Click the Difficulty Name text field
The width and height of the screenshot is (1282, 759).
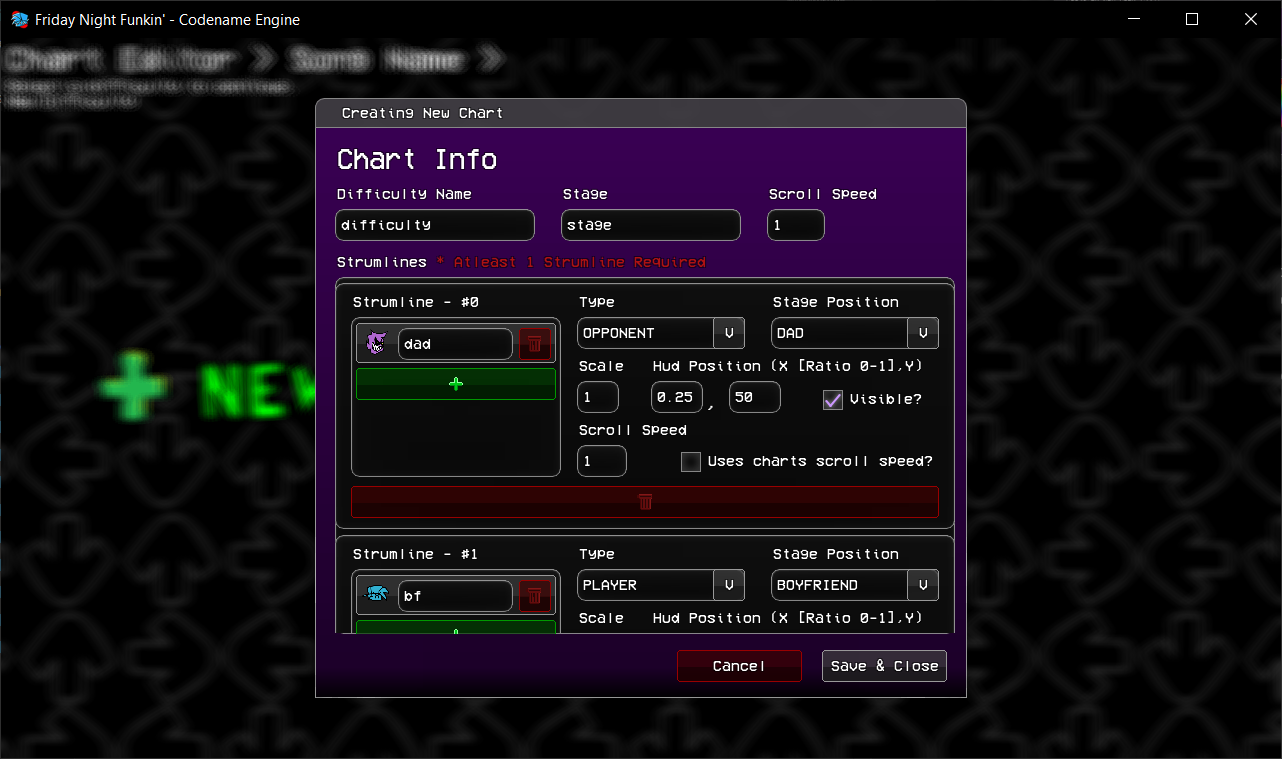click(434, 224)
